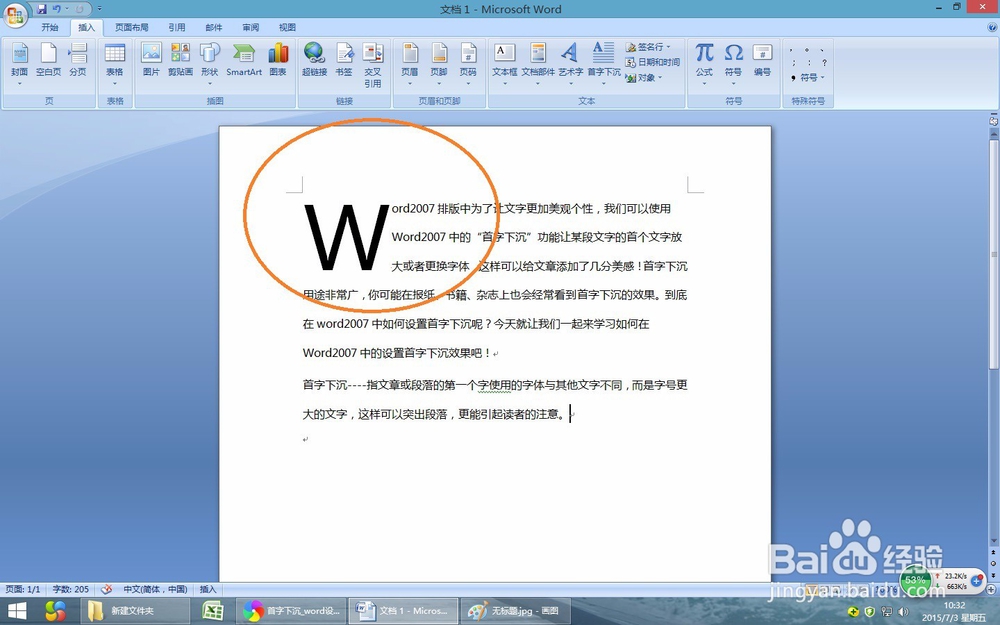The width and height of the screenshot is (1000, 625).
Task: Insert a cross-reference (交叉引用)
Action: click(372, 64)
